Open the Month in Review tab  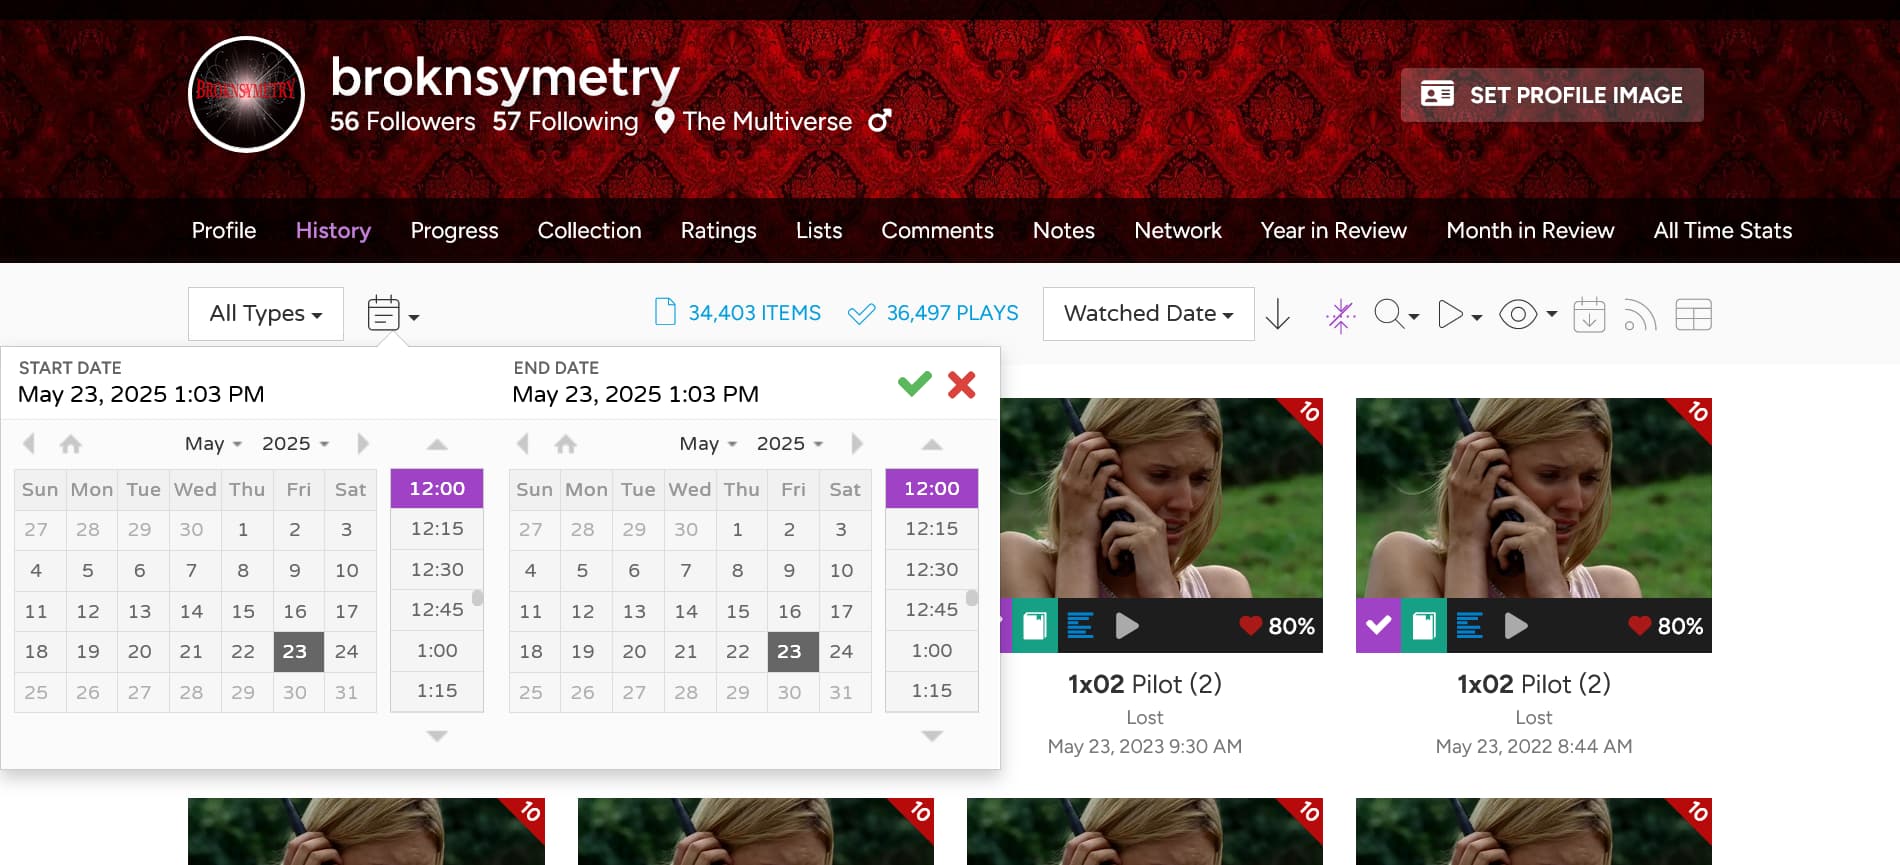[x=1530, y=230]
